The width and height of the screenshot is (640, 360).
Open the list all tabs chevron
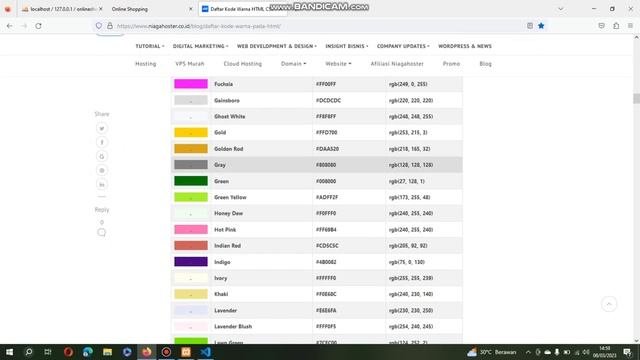coord(560,9)
